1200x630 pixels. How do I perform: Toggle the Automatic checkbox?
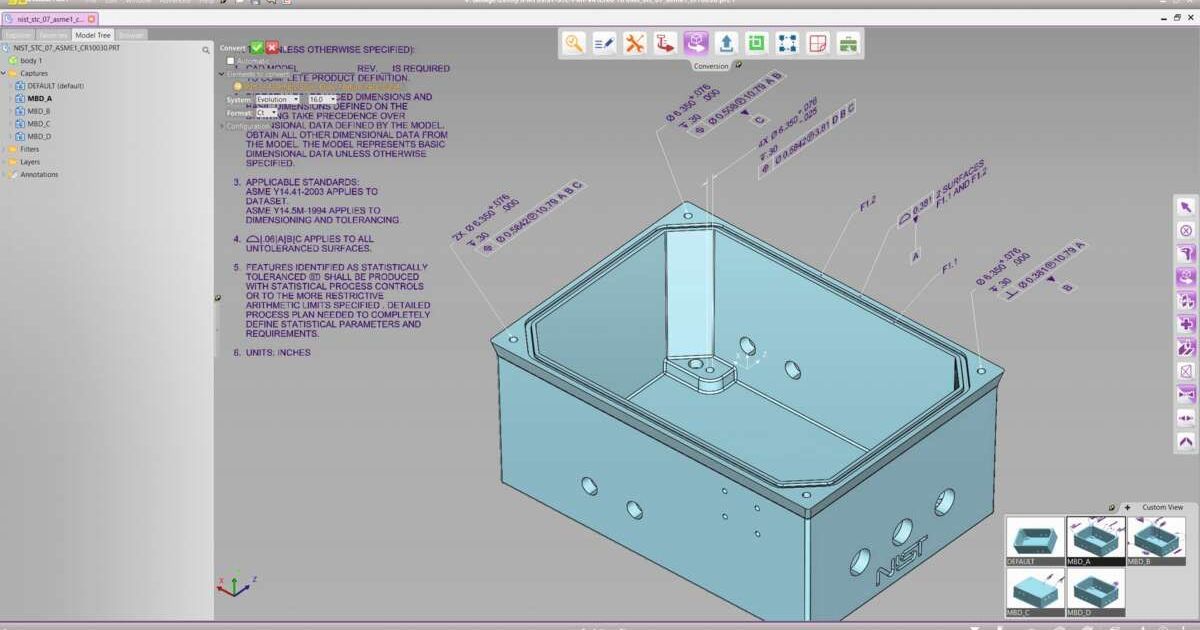point(231,61)
